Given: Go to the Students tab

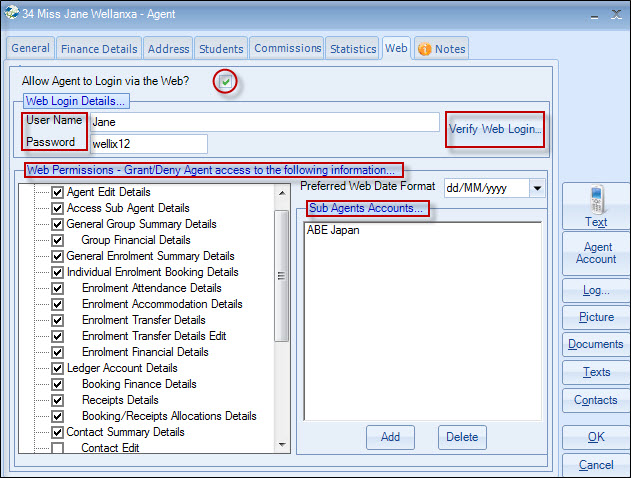Looking at the screenshot, I should point(220,48).
